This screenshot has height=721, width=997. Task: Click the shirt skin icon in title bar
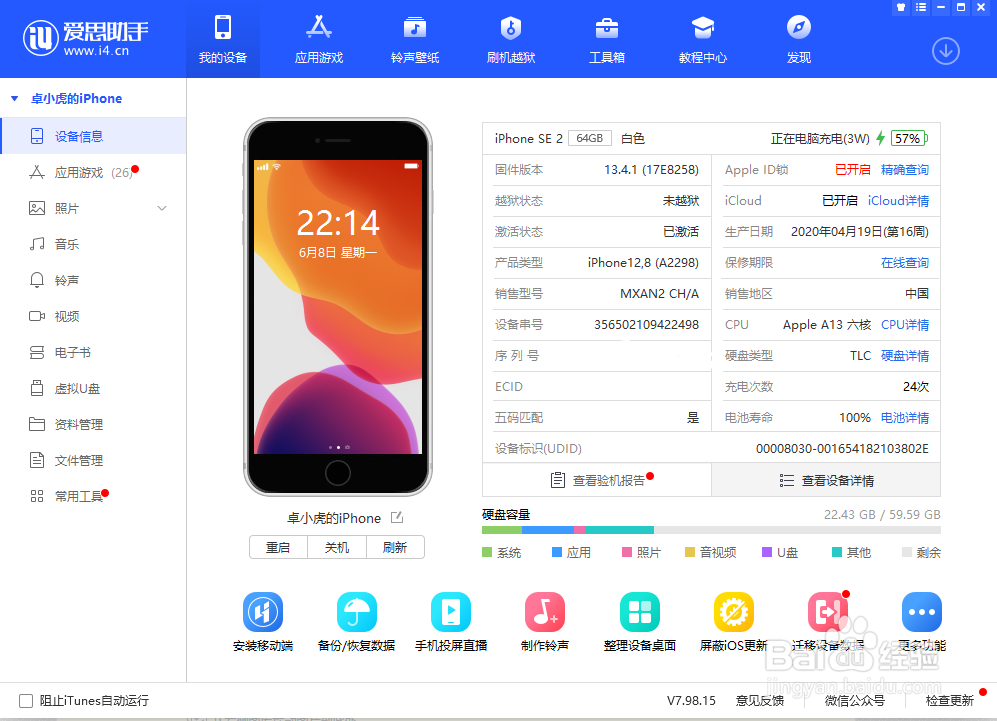click(x=900, y=8)
